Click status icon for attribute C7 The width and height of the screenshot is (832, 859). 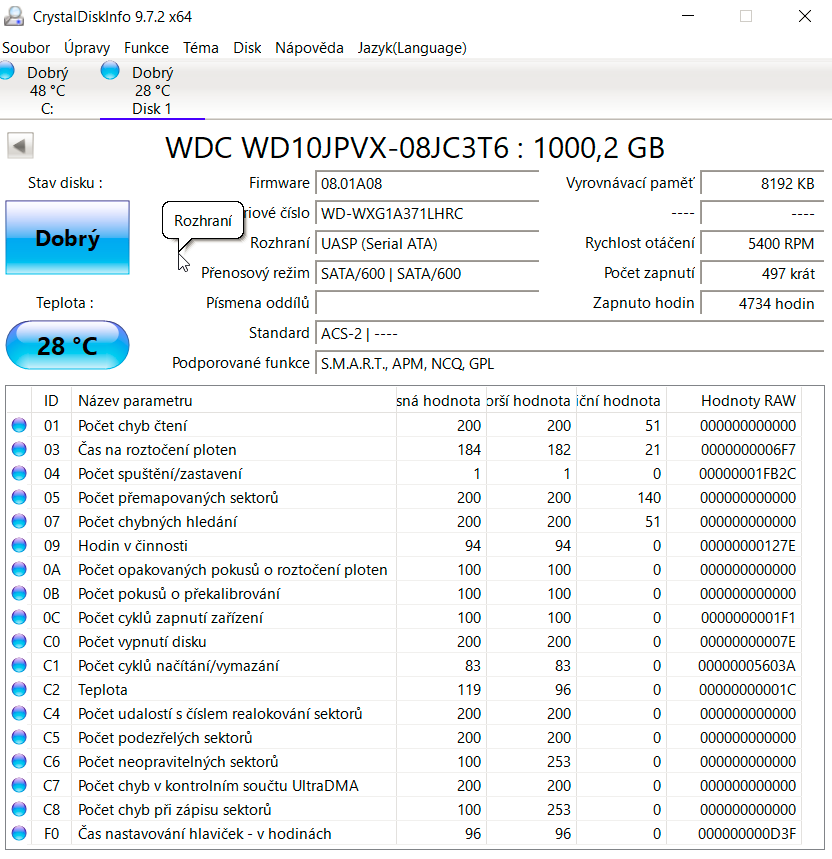coord(19,786)
